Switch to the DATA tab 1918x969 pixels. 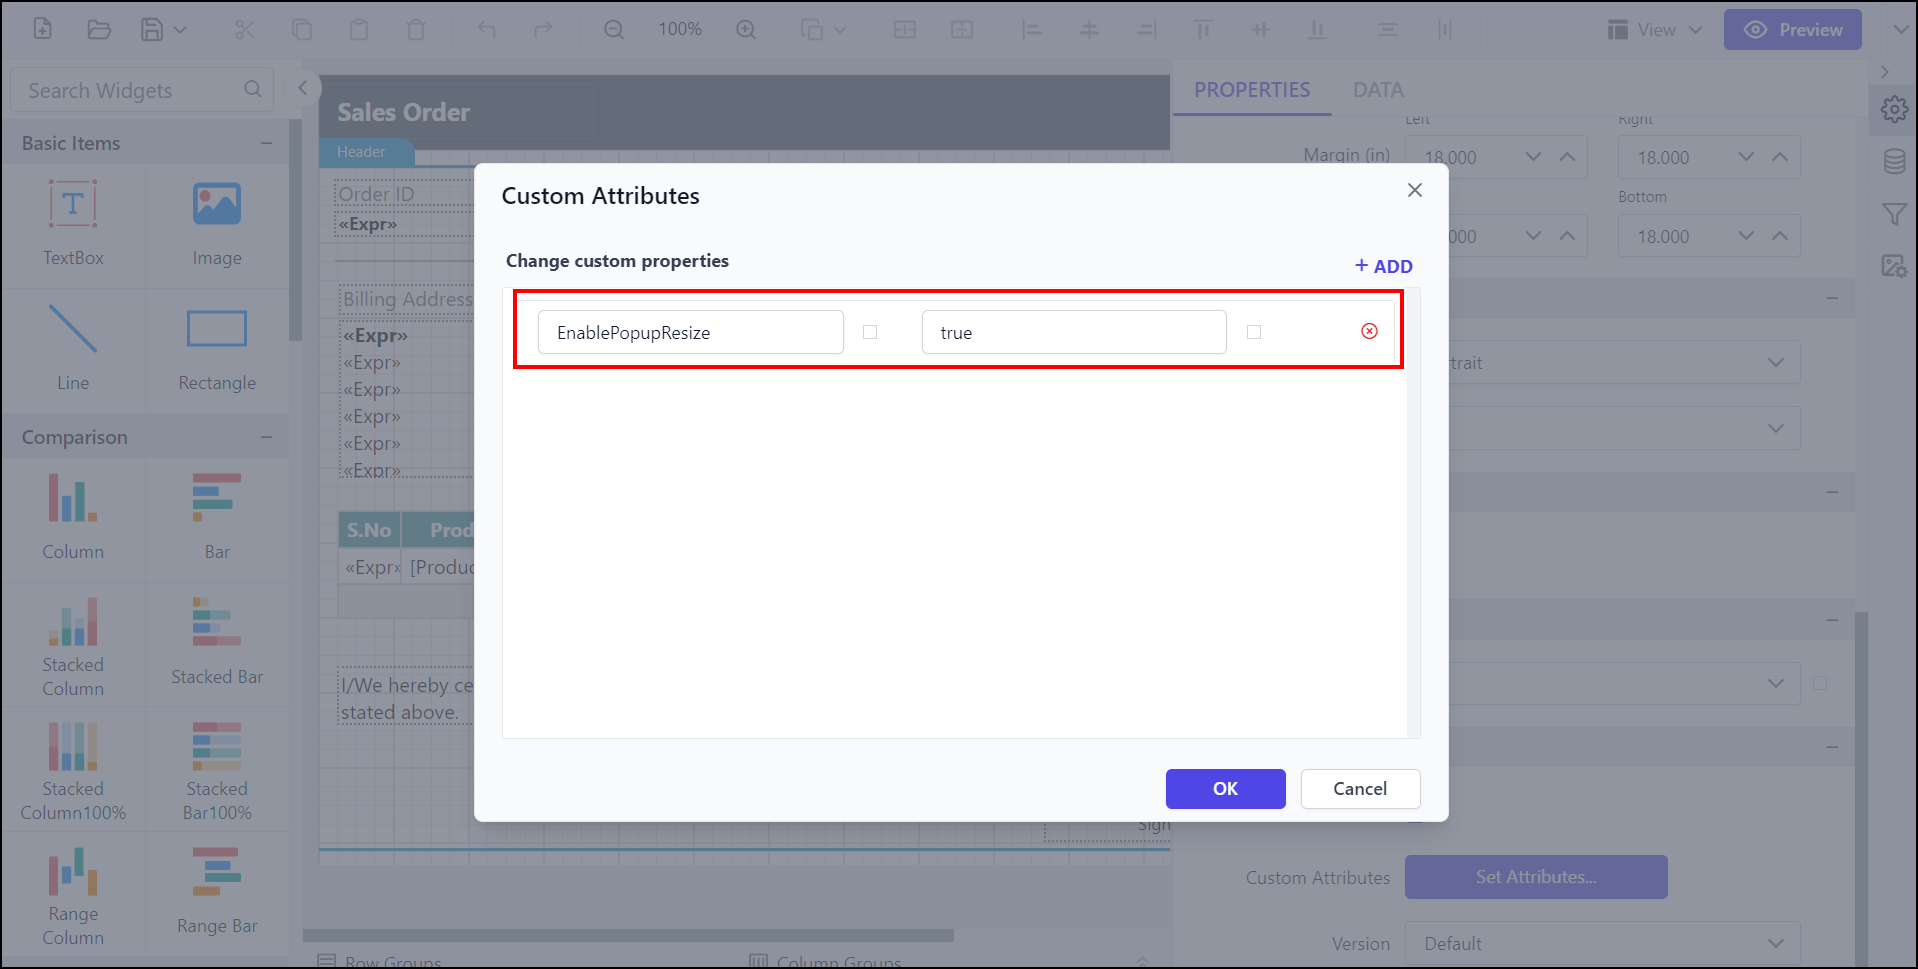1377,89
